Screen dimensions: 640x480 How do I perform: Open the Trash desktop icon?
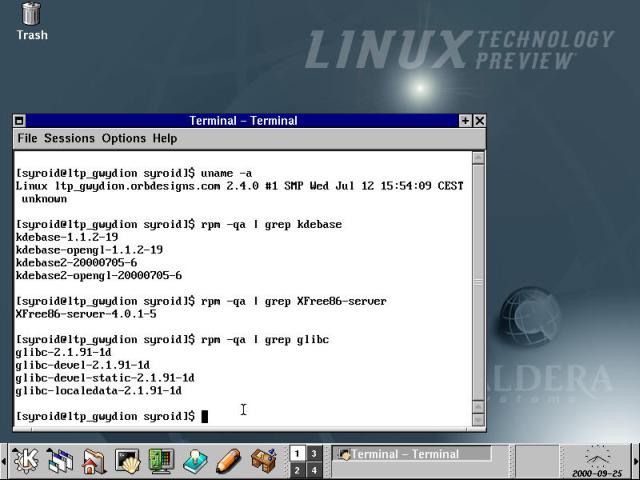click(x=32, y=20)
